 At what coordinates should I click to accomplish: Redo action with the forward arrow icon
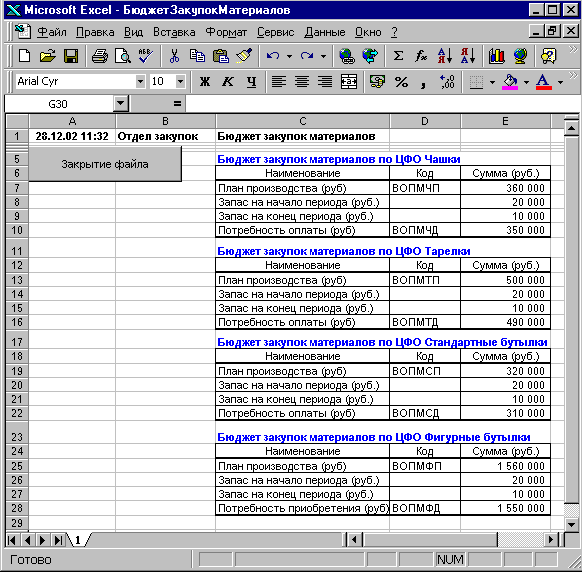pos(307,56)
